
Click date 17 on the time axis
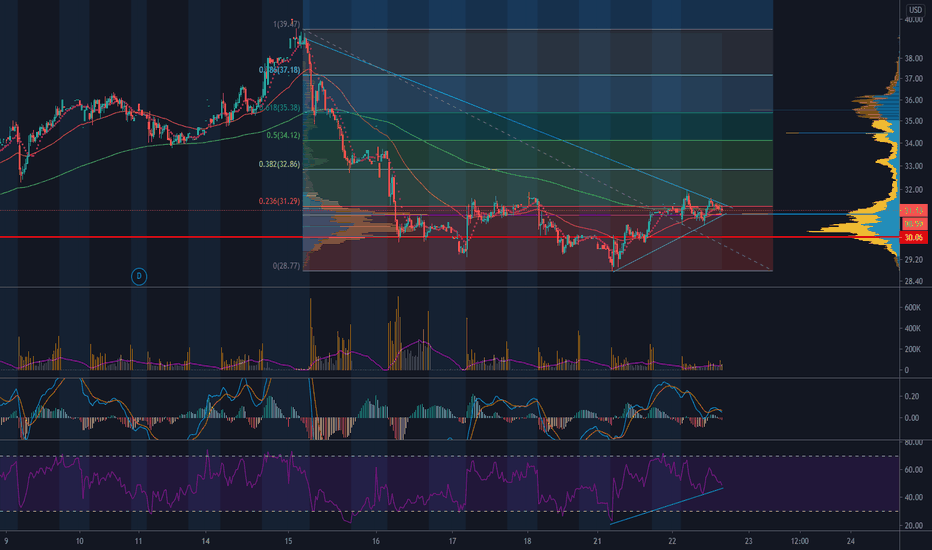tap(452, 541)
